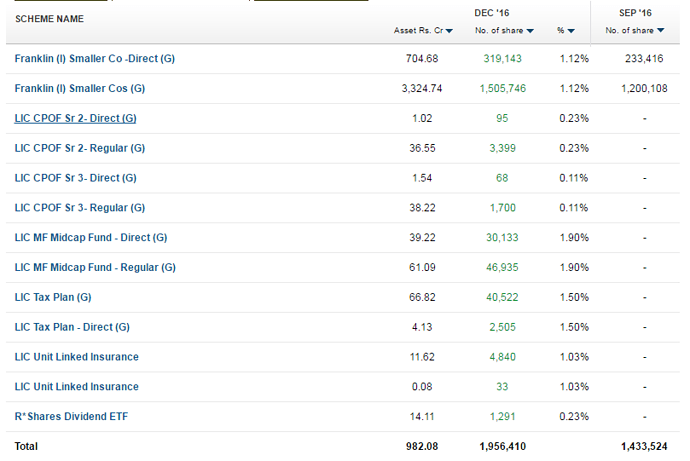This screenshot has width=690, height=461.
Task: Select share count 30,133
Action: [x=502, y=238]
